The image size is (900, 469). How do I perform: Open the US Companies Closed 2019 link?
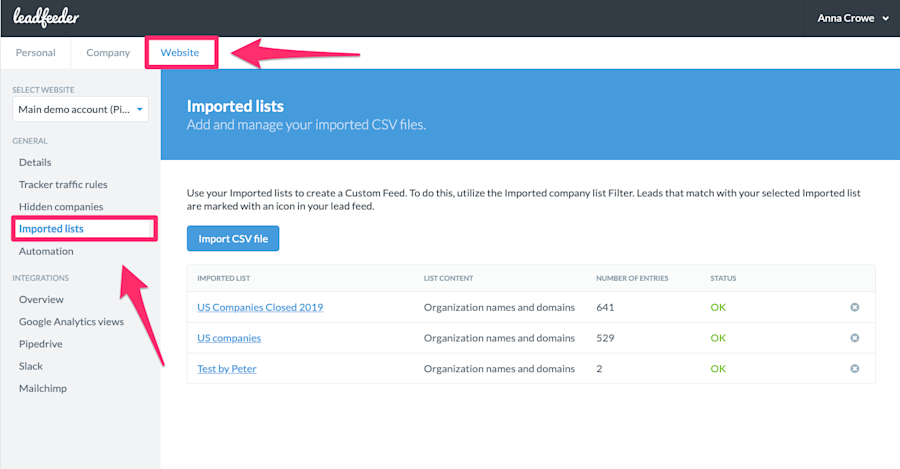tap(260, 307)
